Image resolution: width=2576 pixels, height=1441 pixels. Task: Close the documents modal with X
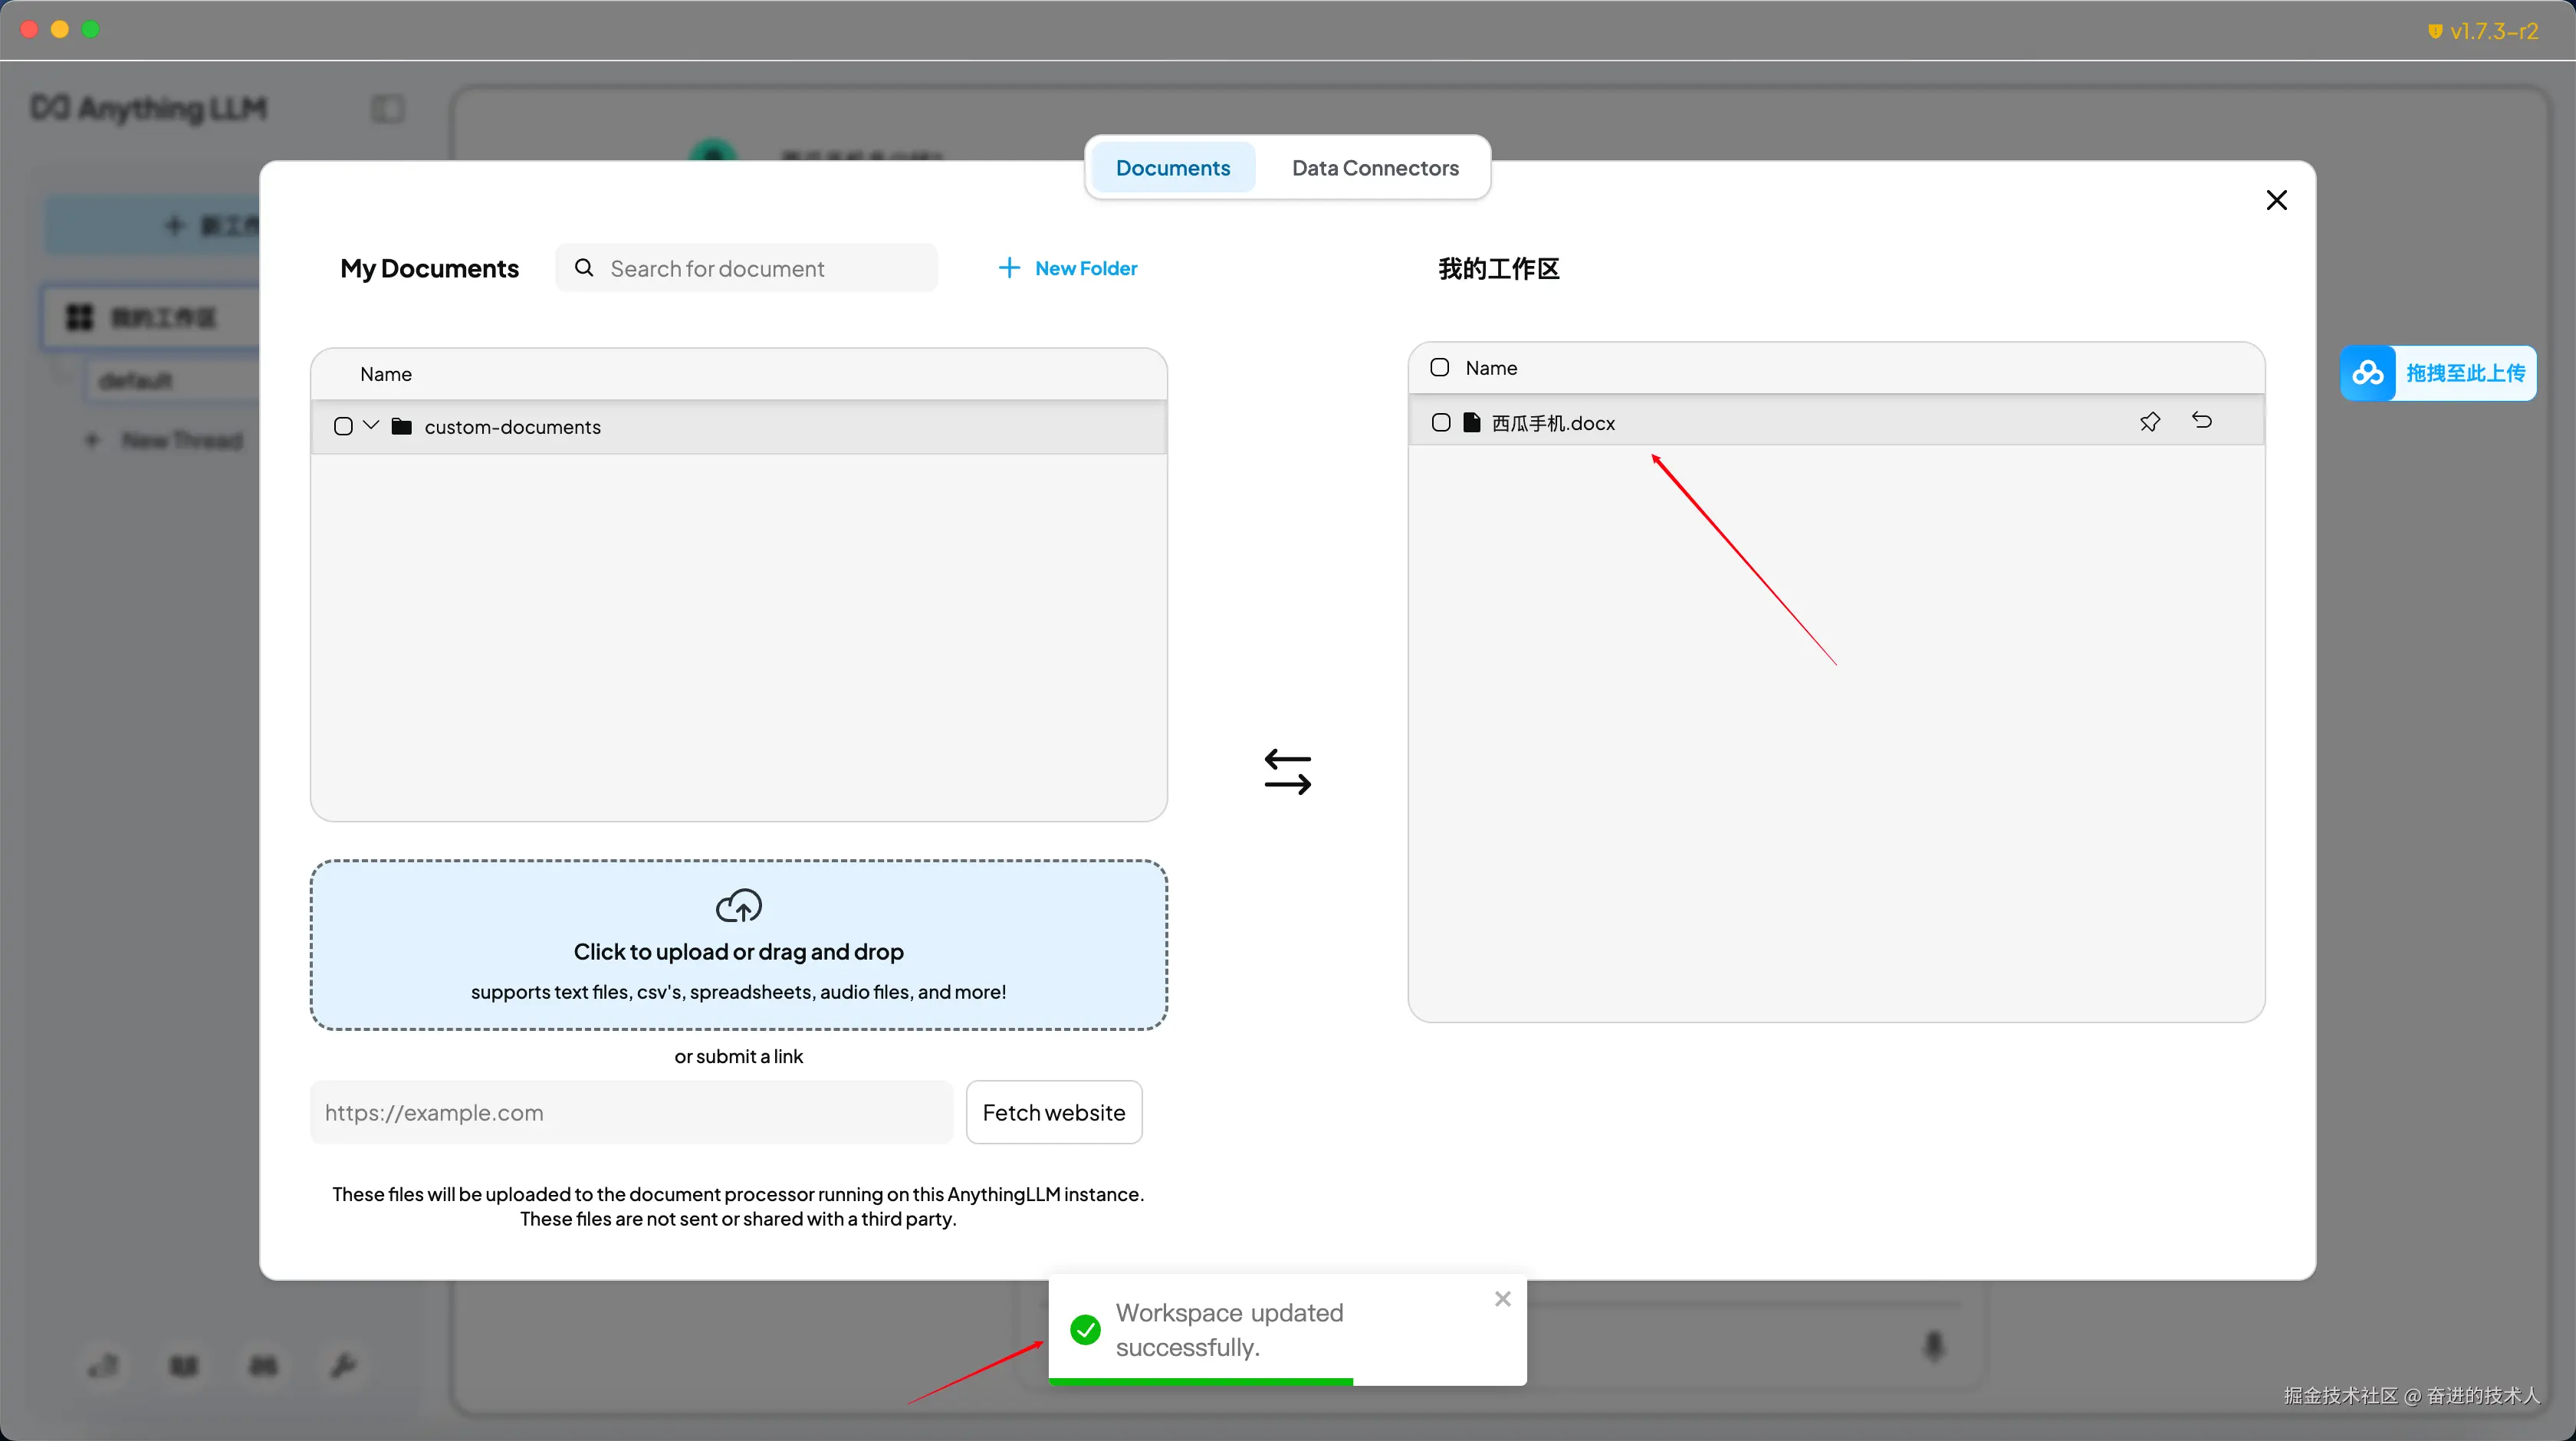2276,200
